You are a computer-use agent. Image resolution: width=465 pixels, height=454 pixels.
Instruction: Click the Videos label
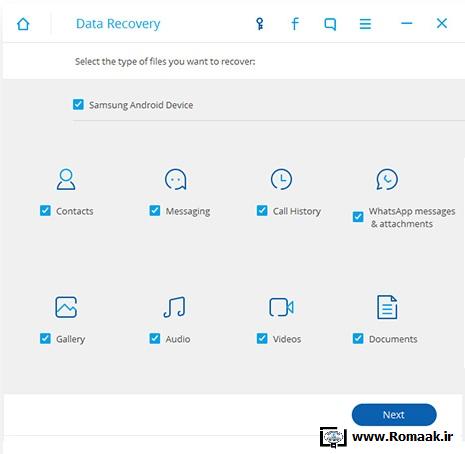(x=287, y=339)
